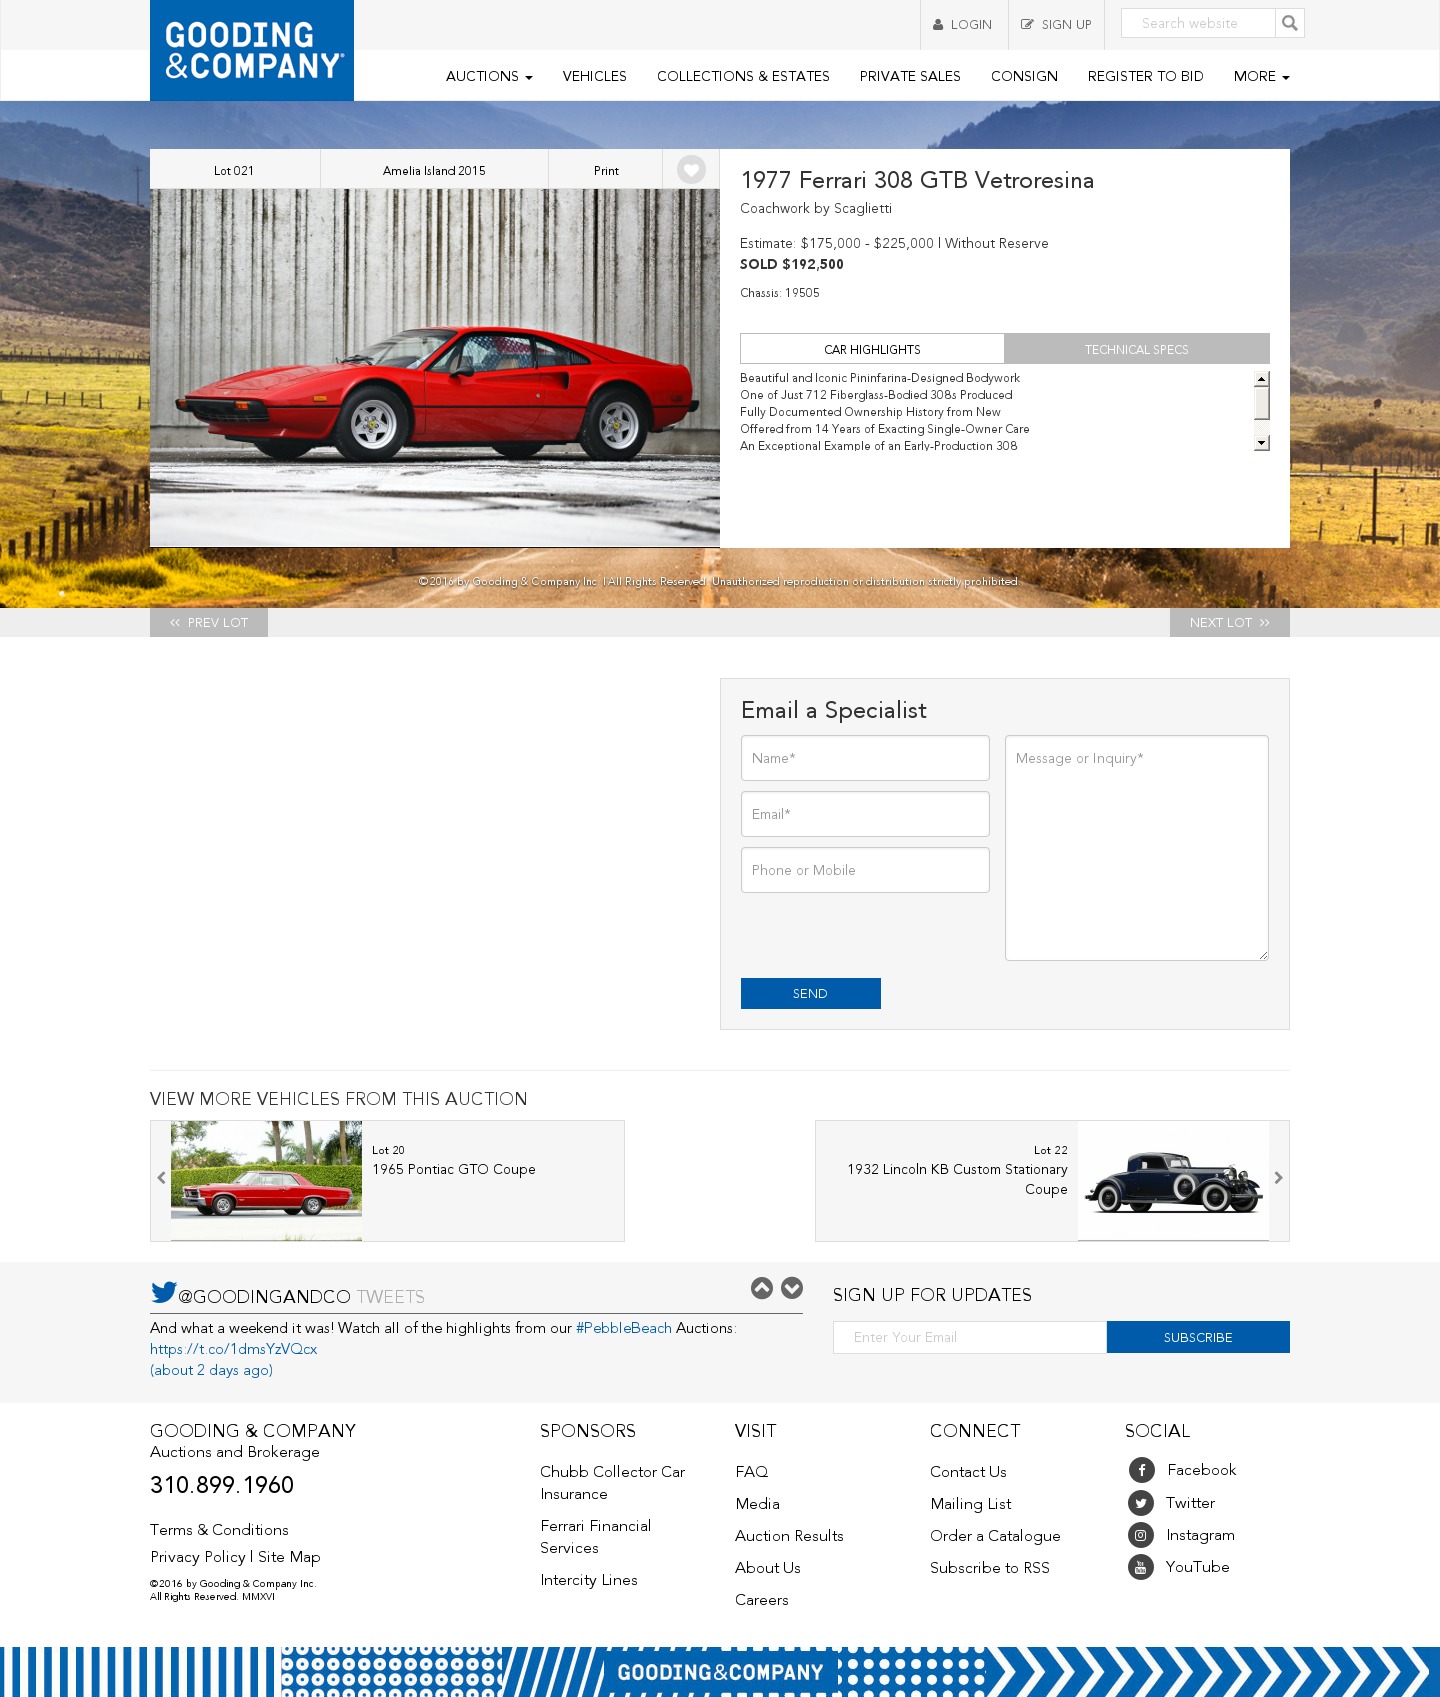
Task: Open Collections & Estates page
Action: point(743,76)
